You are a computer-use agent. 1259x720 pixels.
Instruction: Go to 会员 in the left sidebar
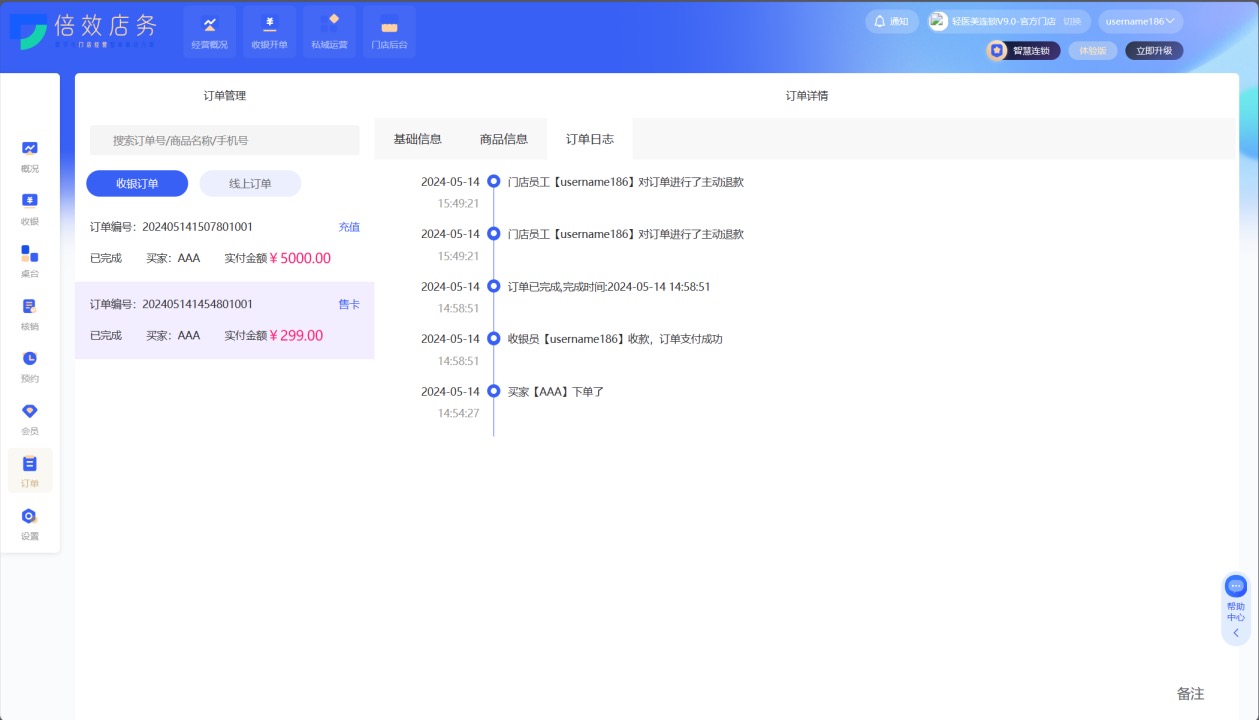(30, 418)
